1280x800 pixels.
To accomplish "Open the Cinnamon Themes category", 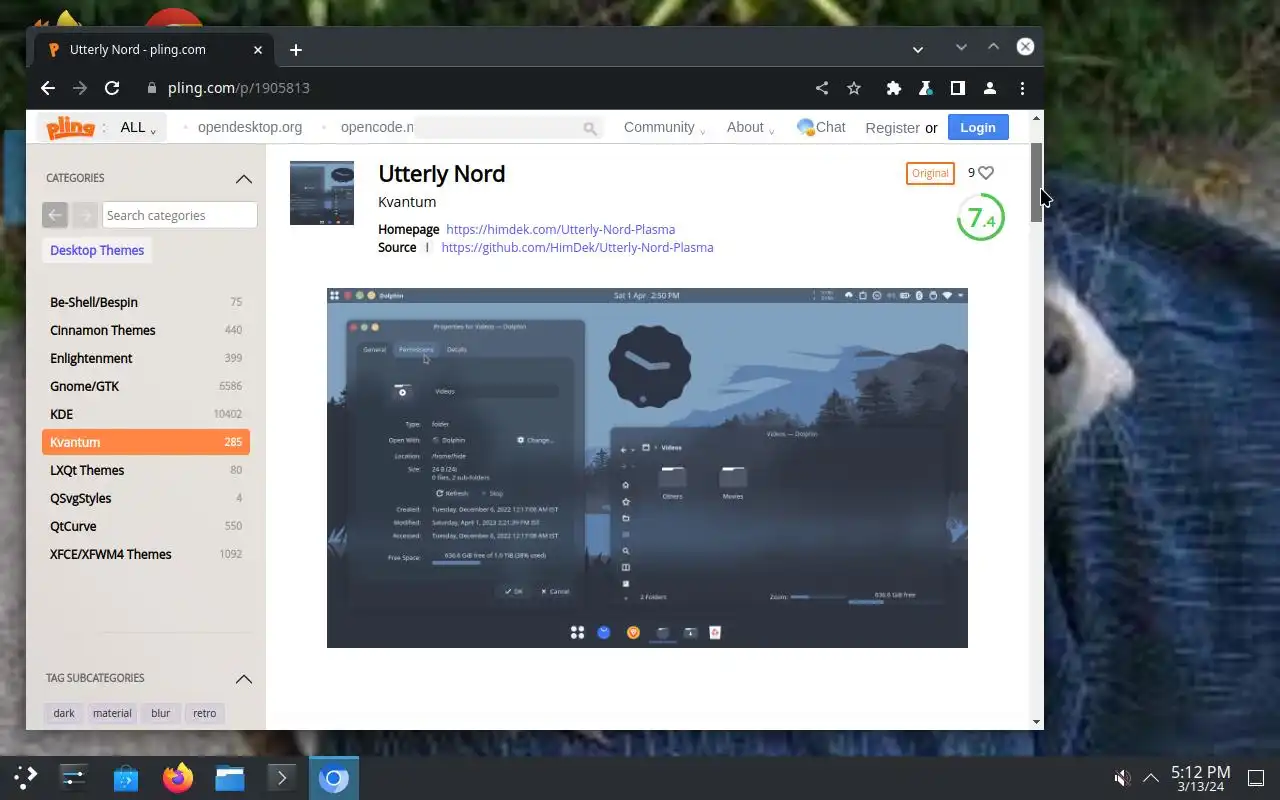I will point(146,330).
